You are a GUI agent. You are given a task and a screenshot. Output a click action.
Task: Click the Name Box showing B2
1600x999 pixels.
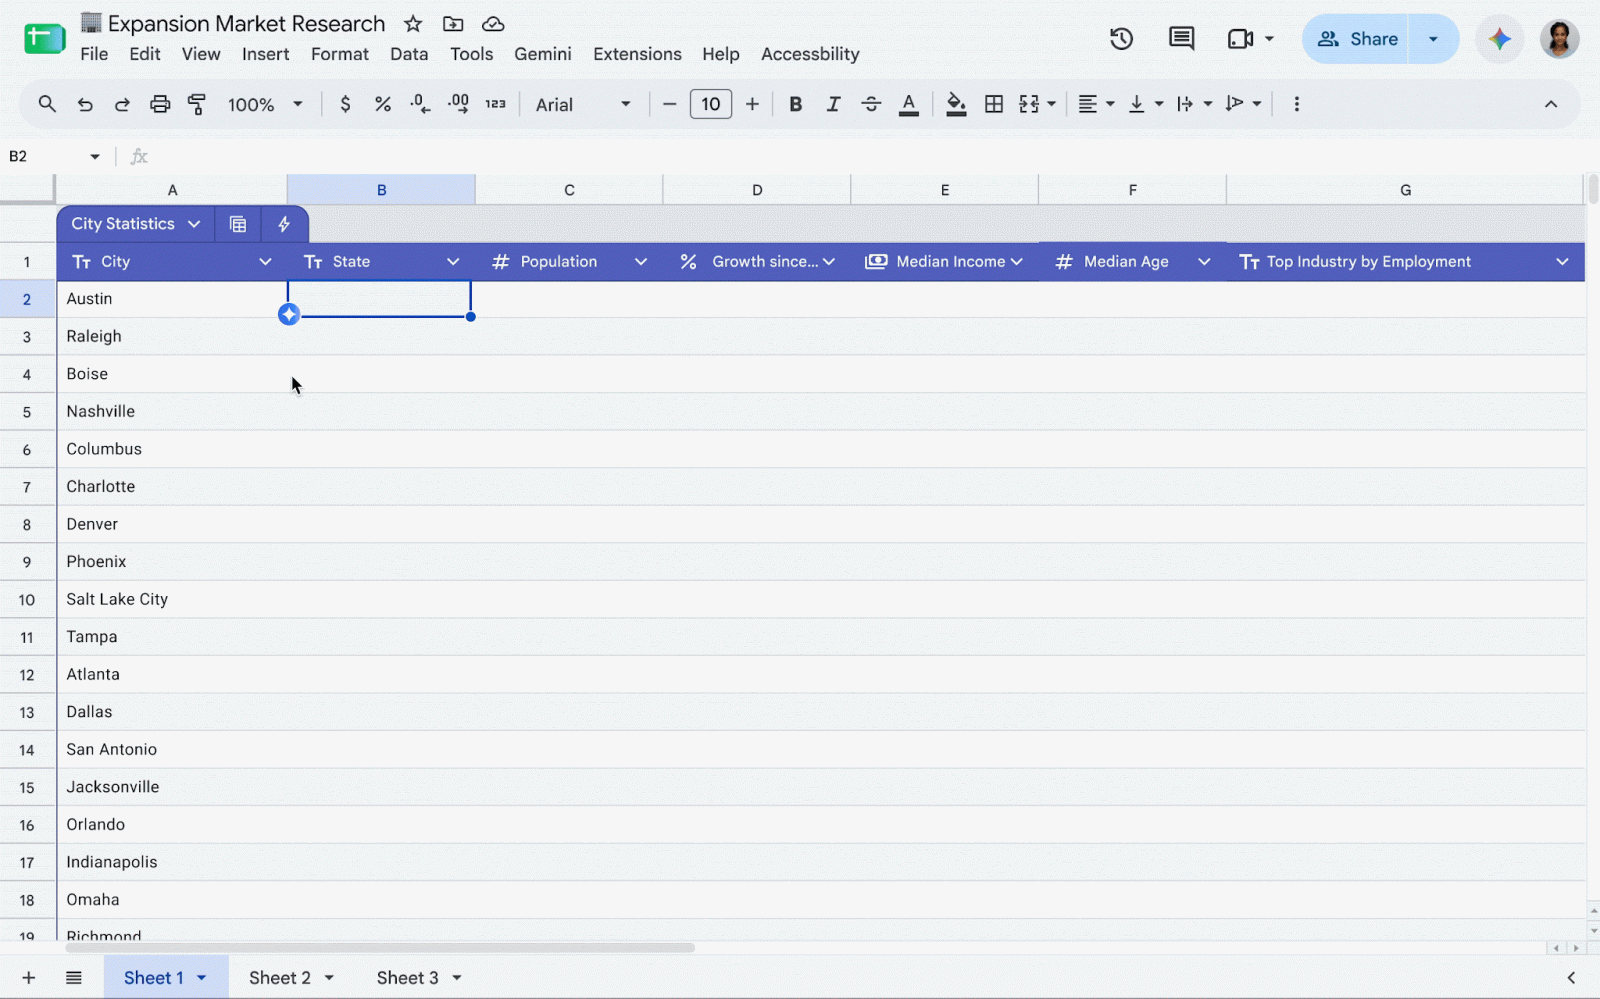click(55, 156)
